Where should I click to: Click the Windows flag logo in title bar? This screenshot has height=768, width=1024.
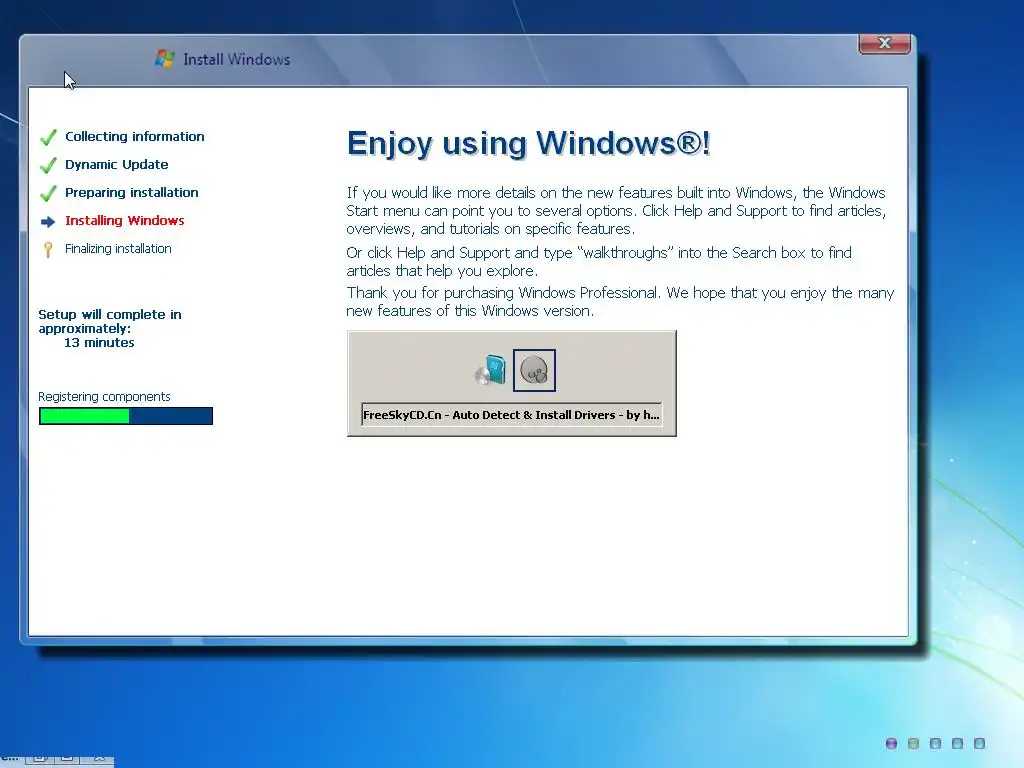pyautogui.click(x=165, y=59)
